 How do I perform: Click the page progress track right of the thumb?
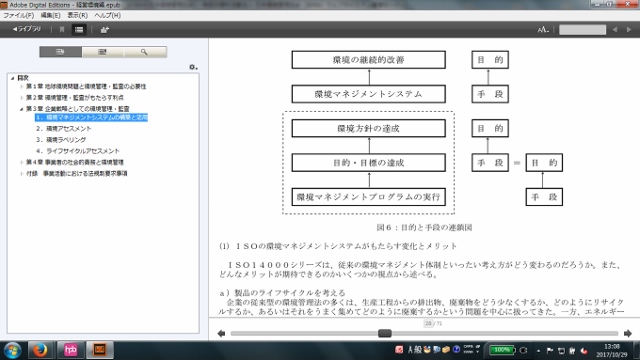point(505,333)
